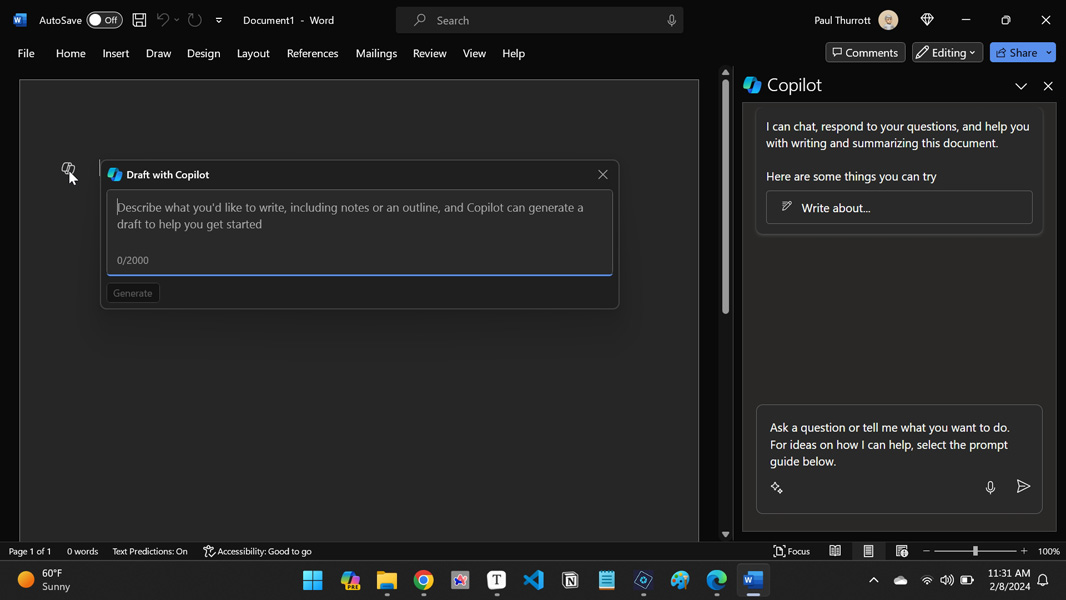Image resolution: width=1066 pixels, height=600 pixels.
Task: Switch to Web Layout view icon
Action: click(x=901, y=551)
